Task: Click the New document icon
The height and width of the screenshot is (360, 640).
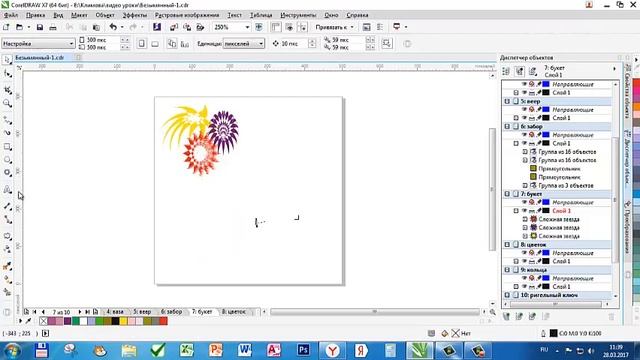Action: tap(6, 27)
